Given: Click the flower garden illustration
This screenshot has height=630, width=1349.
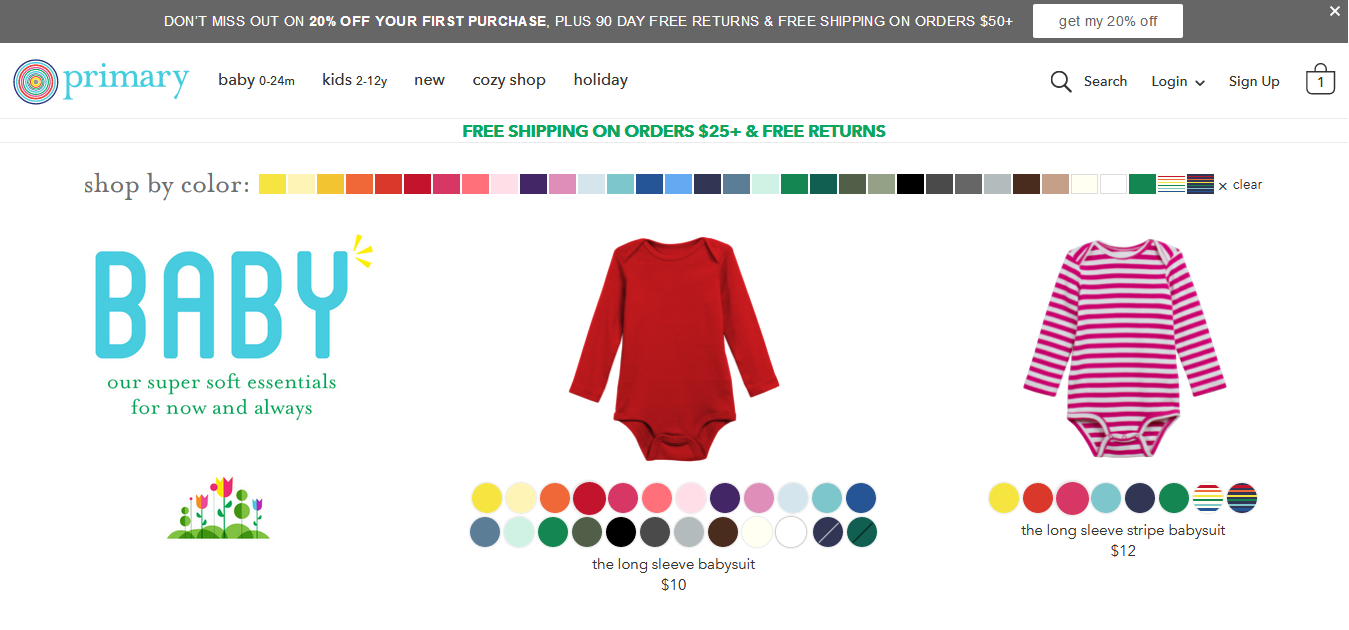Looking at the screenshot, I should coord(218,508).
